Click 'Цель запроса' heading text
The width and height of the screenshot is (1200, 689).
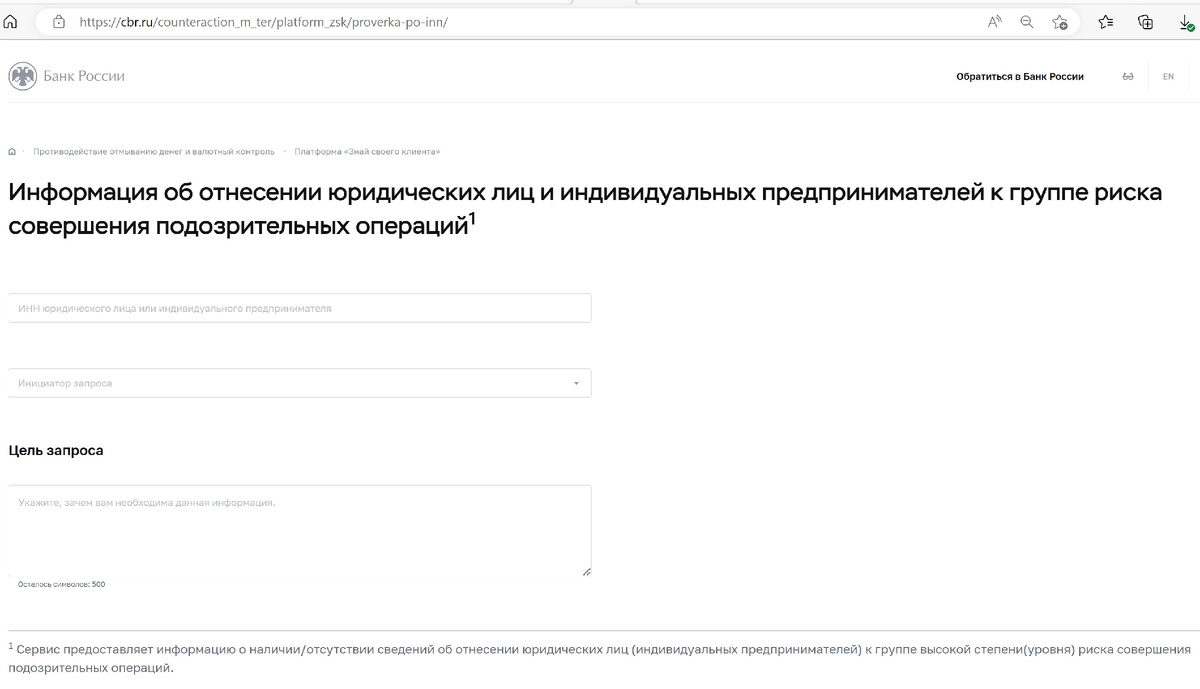(56, 451)
